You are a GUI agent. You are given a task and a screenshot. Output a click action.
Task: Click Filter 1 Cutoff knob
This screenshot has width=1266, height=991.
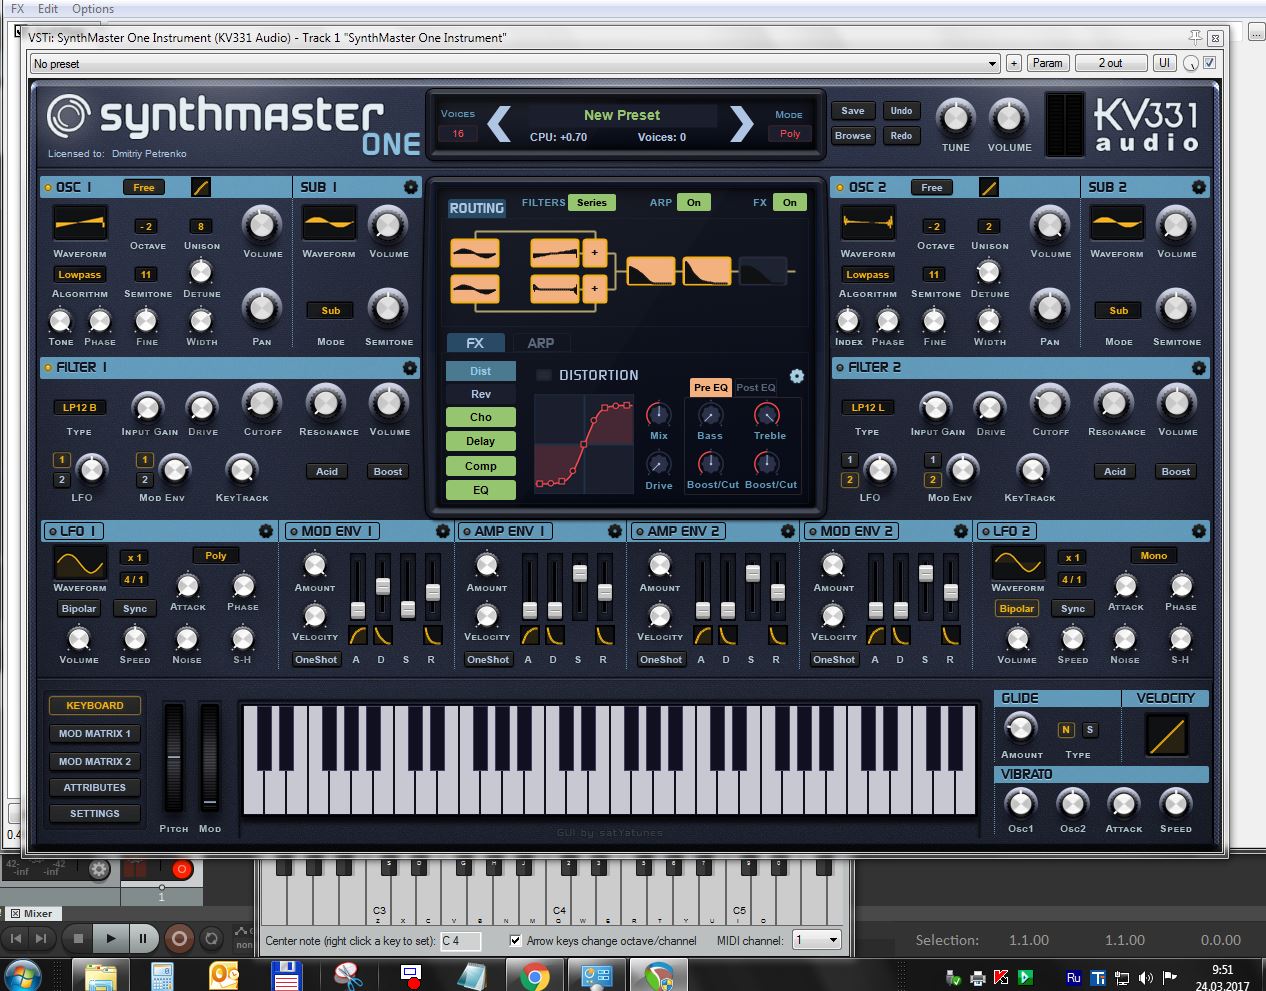pos(262,404)
